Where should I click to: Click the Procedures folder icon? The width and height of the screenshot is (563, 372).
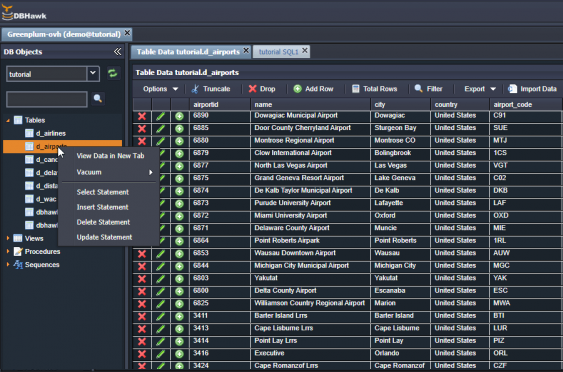(x=18, y=251)
